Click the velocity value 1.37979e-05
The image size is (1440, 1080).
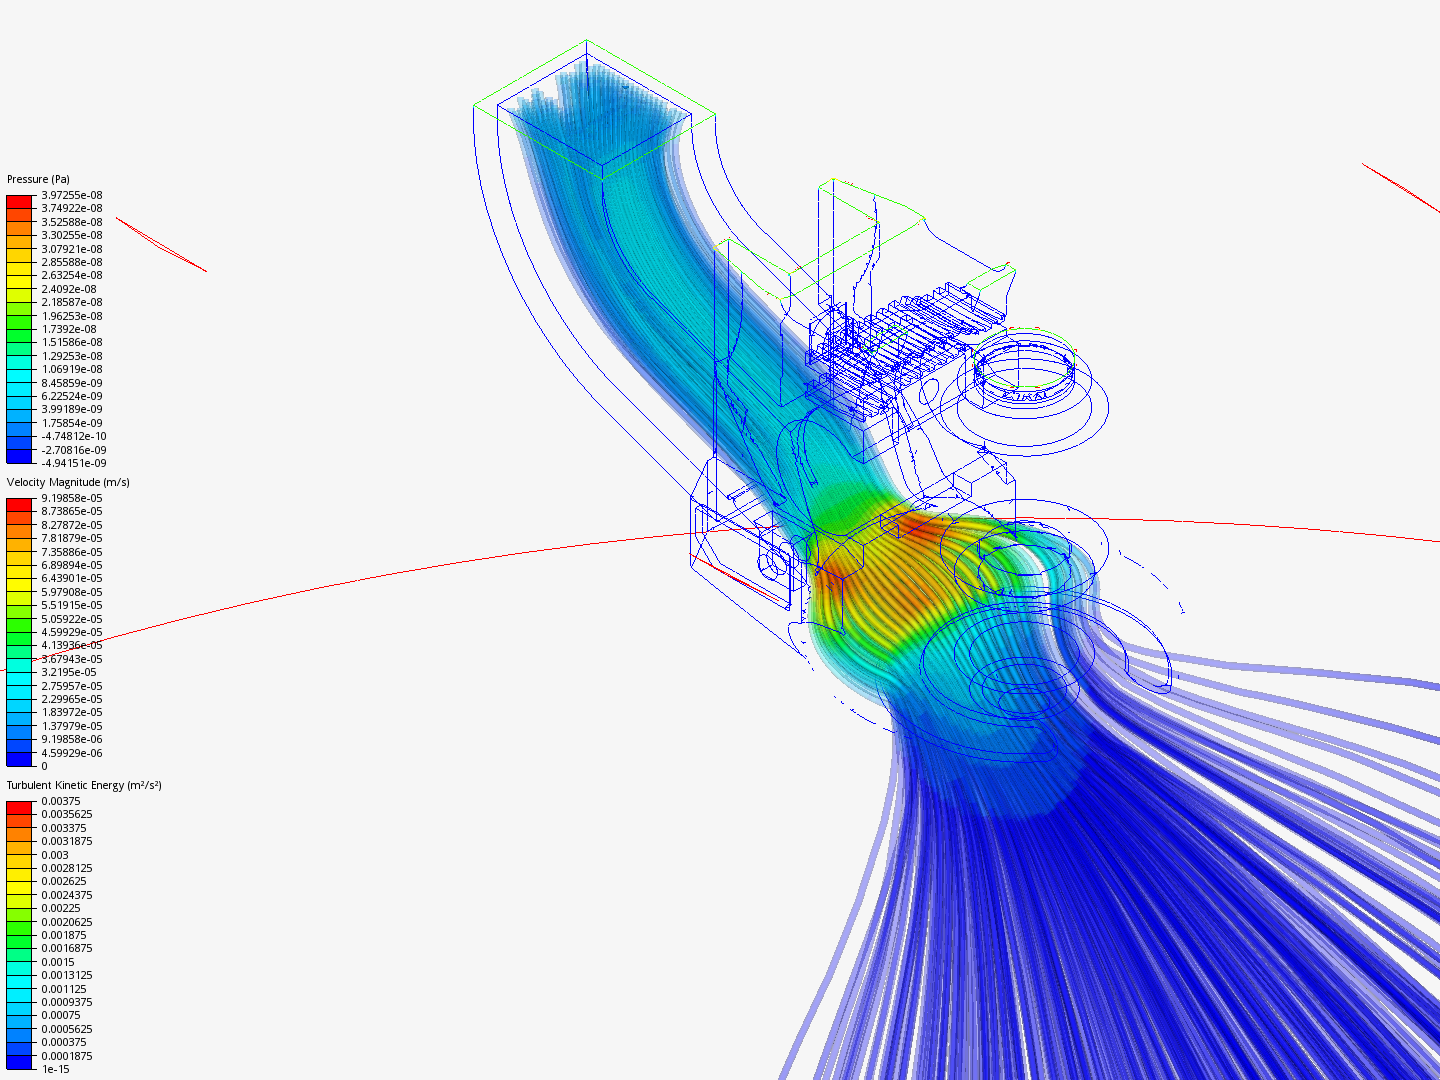point(72,726)
